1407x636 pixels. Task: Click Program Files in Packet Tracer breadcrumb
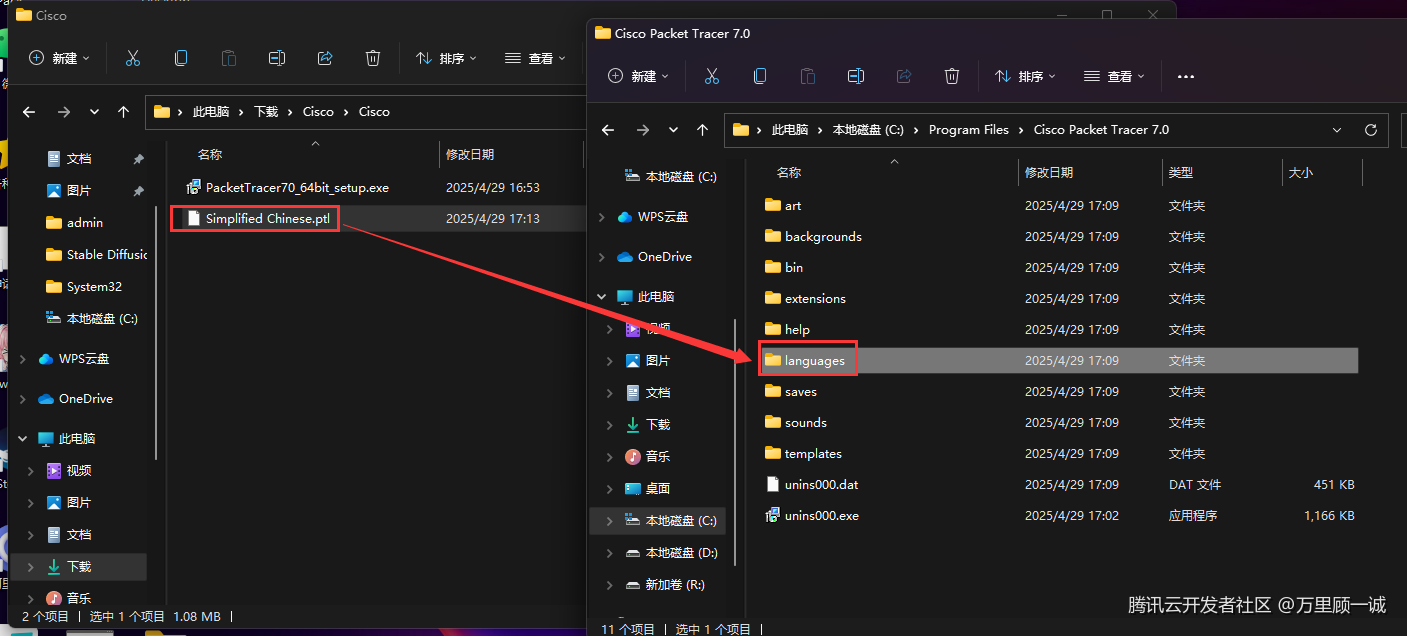pos(968,130)
